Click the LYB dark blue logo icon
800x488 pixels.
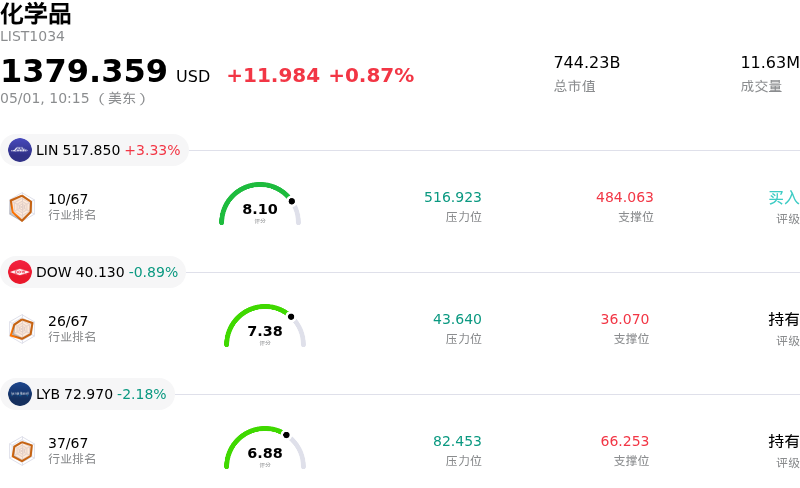tap(20, 394)
